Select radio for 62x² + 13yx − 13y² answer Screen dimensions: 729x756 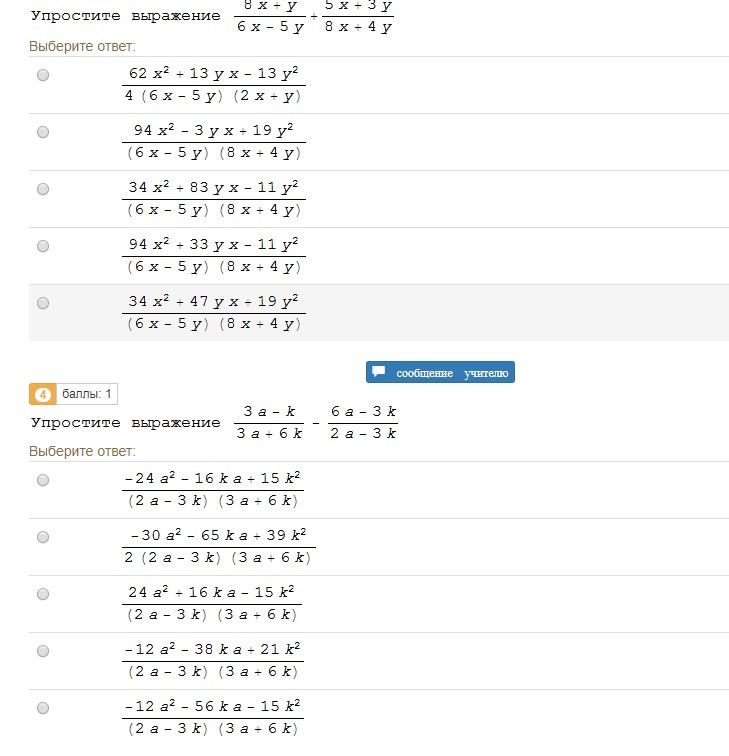click(43, 75)
